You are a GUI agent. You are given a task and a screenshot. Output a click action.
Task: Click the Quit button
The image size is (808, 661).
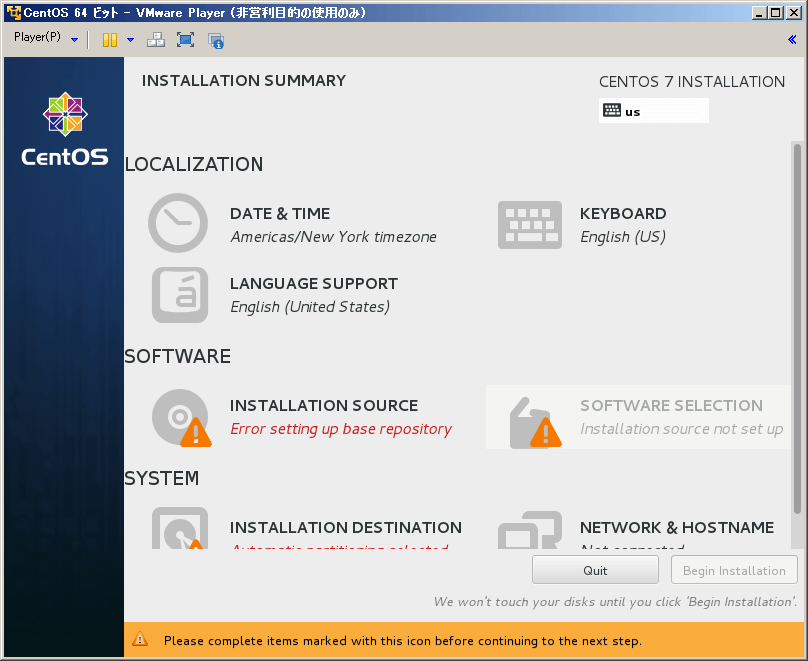tap(595, 570)
